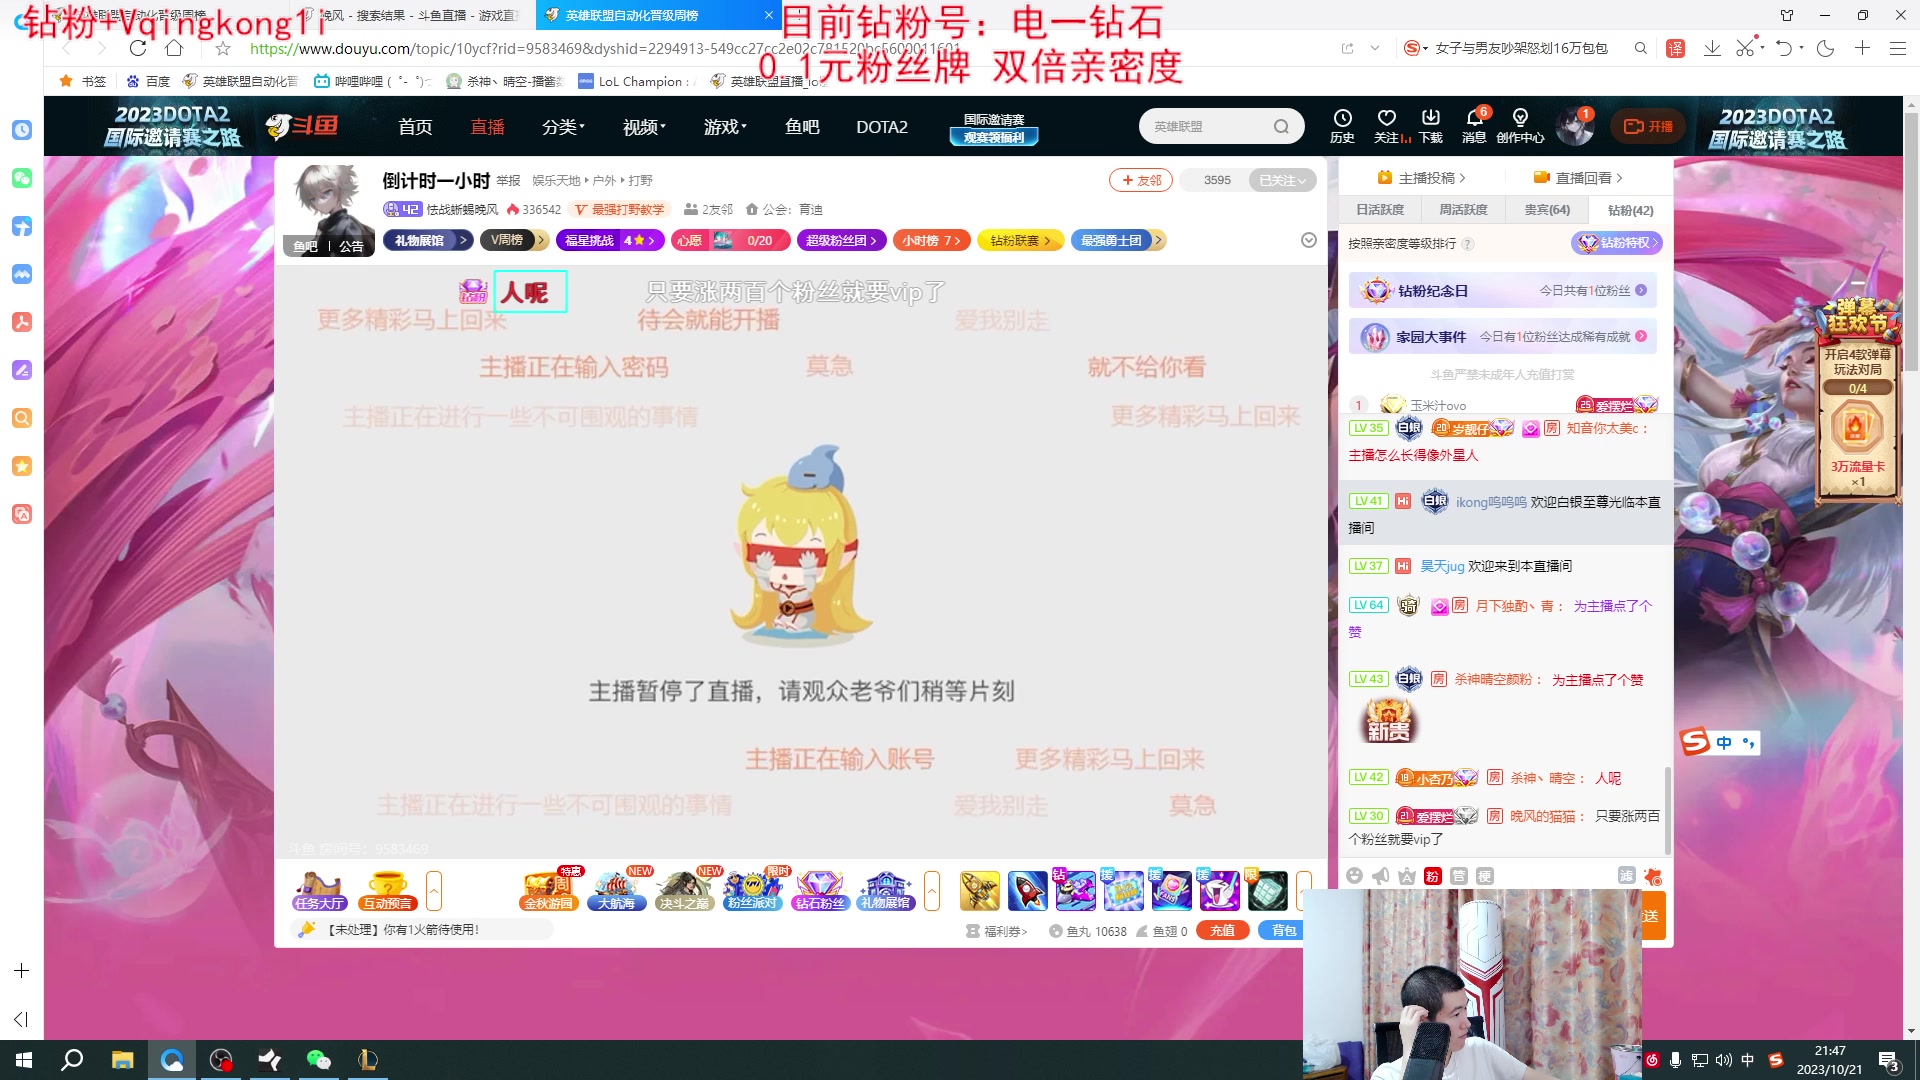The height and width of the screenshot is (1080, 1920).
Task: Bookmark page with star icon in address bar
Action: coord(223,48)
